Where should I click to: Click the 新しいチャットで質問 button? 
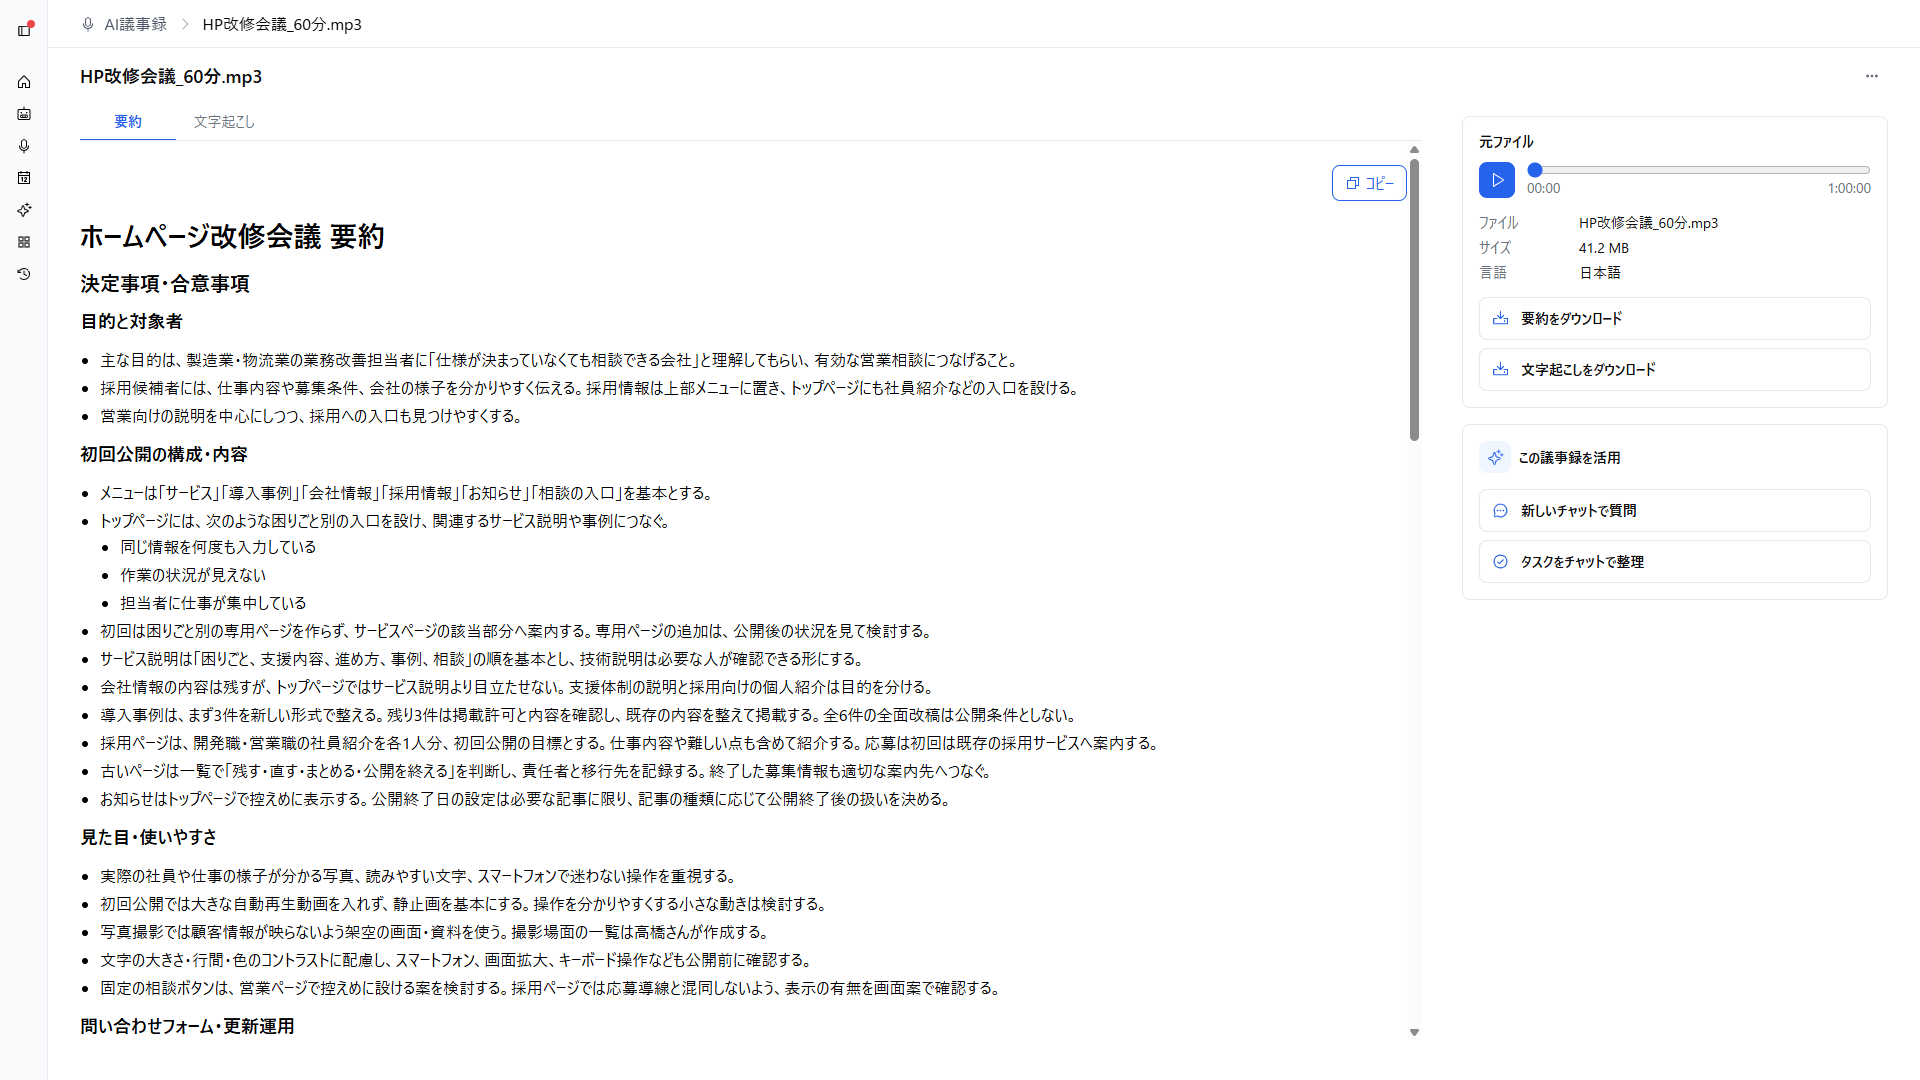[1674, 511]
